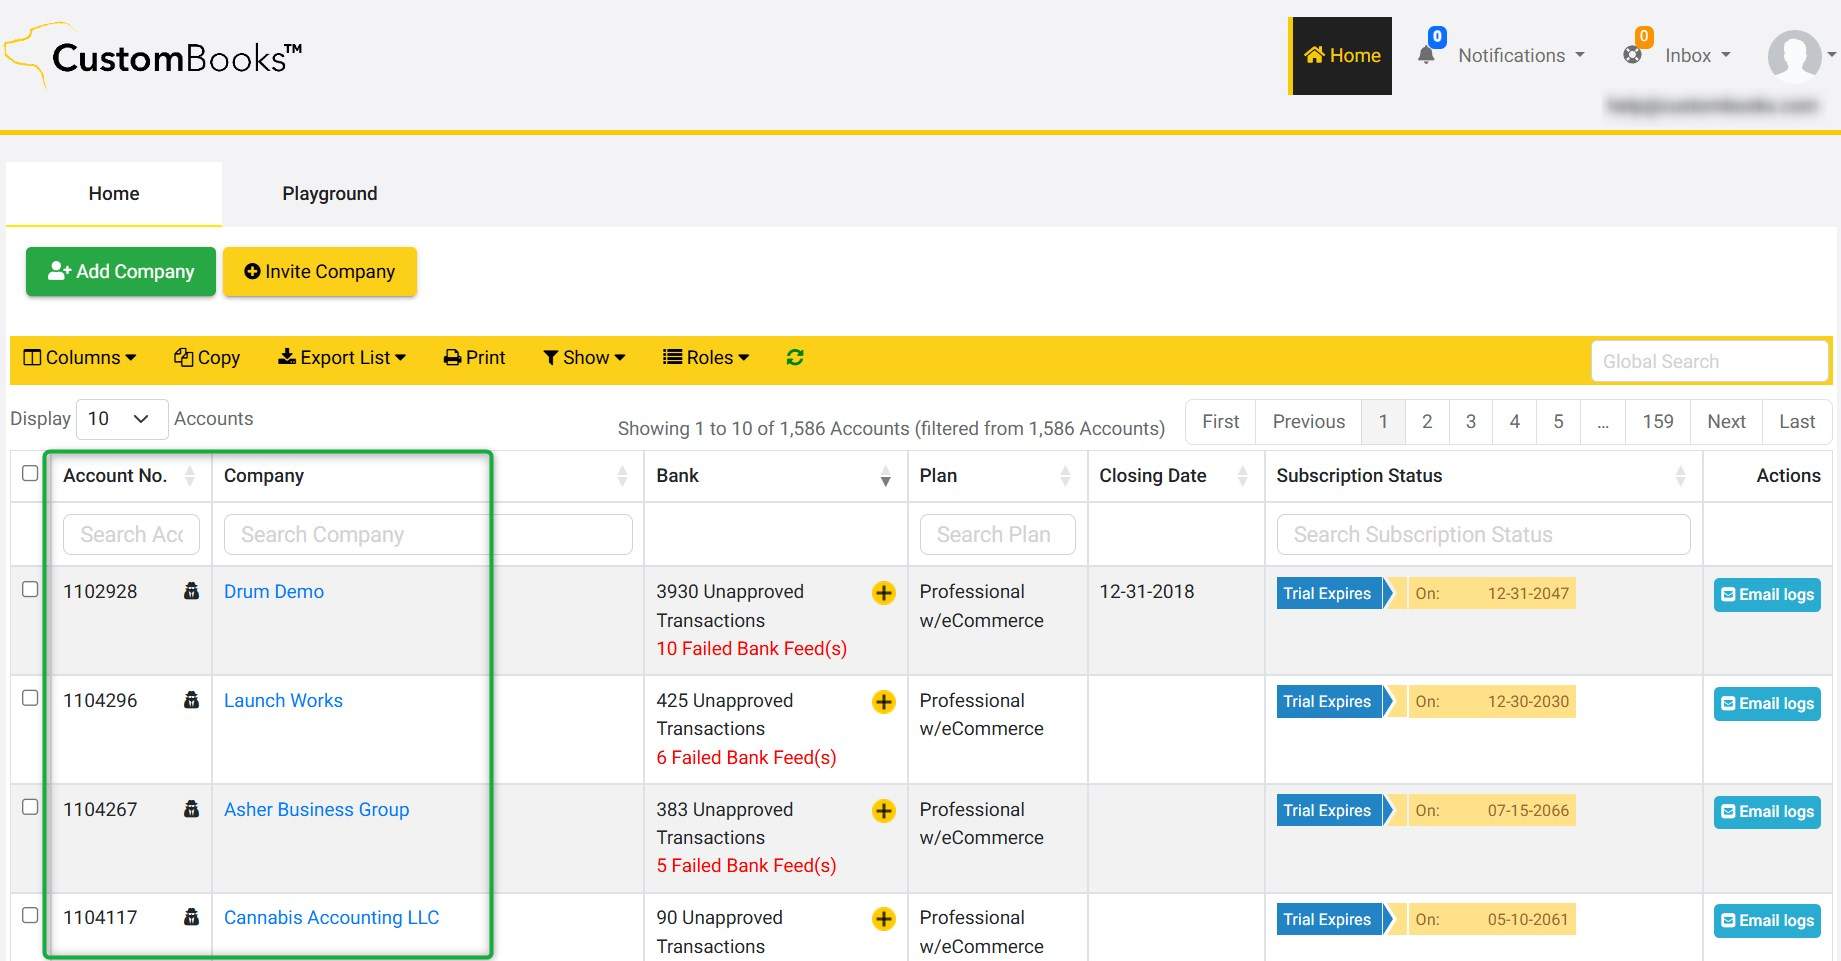Expand the Columns dropdown menu

click(80, 358)
